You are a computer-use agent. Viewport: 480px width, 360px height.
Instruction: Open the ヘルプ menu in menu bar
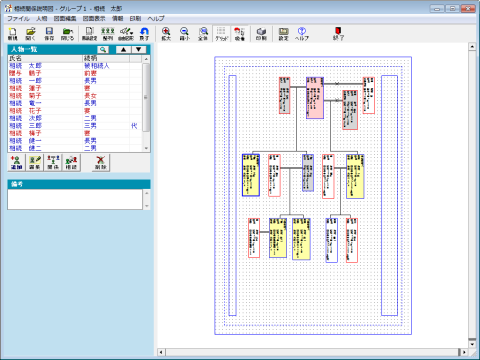(x=156, y=19)
